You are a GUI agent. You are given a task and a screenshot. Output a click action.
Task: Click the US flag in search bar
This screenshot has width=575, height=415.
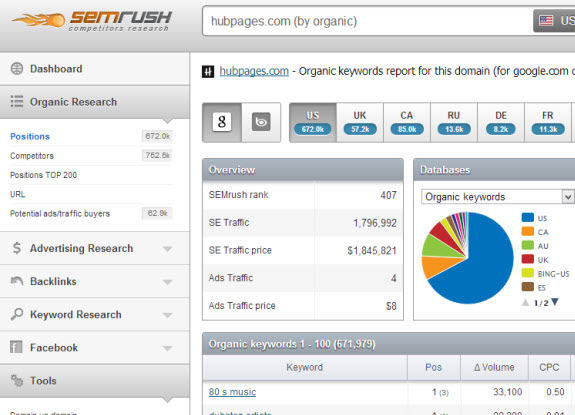click(x=546, y=21)
